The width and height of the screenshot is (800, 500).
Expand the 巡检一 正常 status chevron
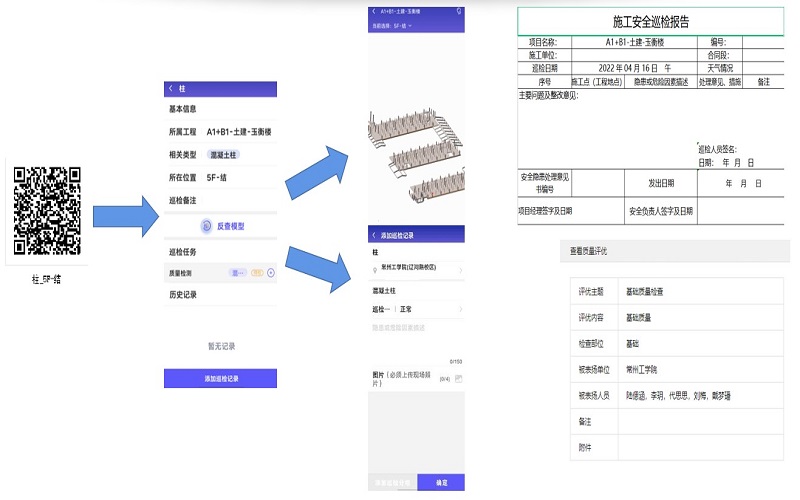[x=460, y=309]
